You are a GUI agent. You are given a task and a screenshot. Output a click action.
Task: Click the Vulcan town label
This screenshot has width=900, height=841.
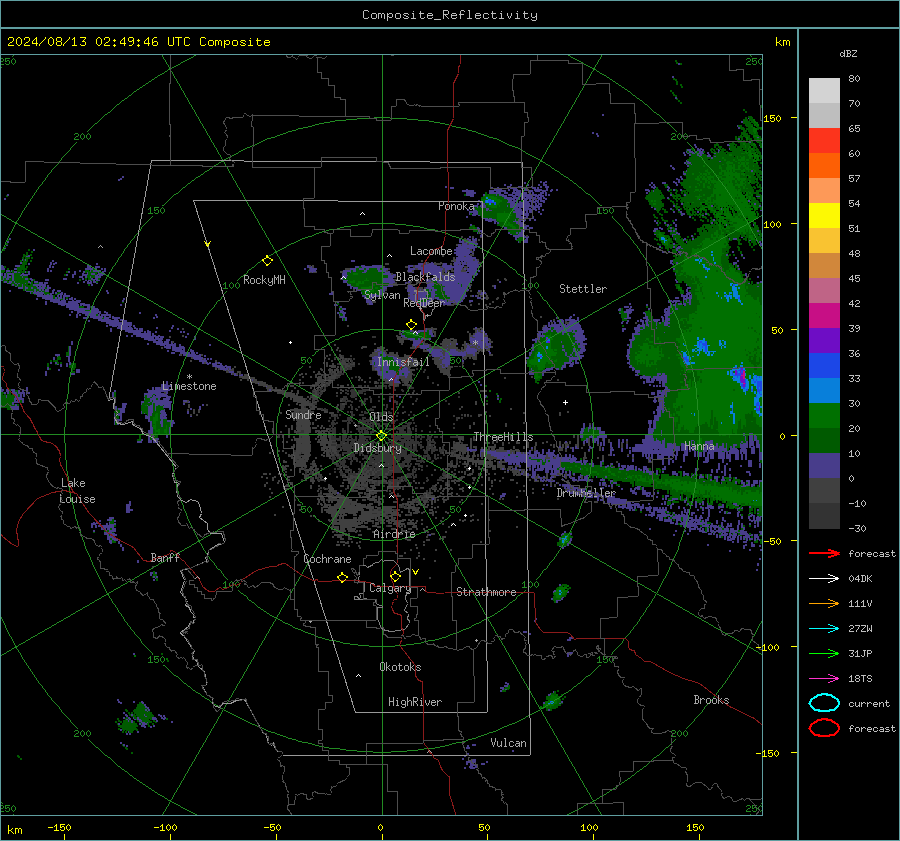[x=508, y=743]
